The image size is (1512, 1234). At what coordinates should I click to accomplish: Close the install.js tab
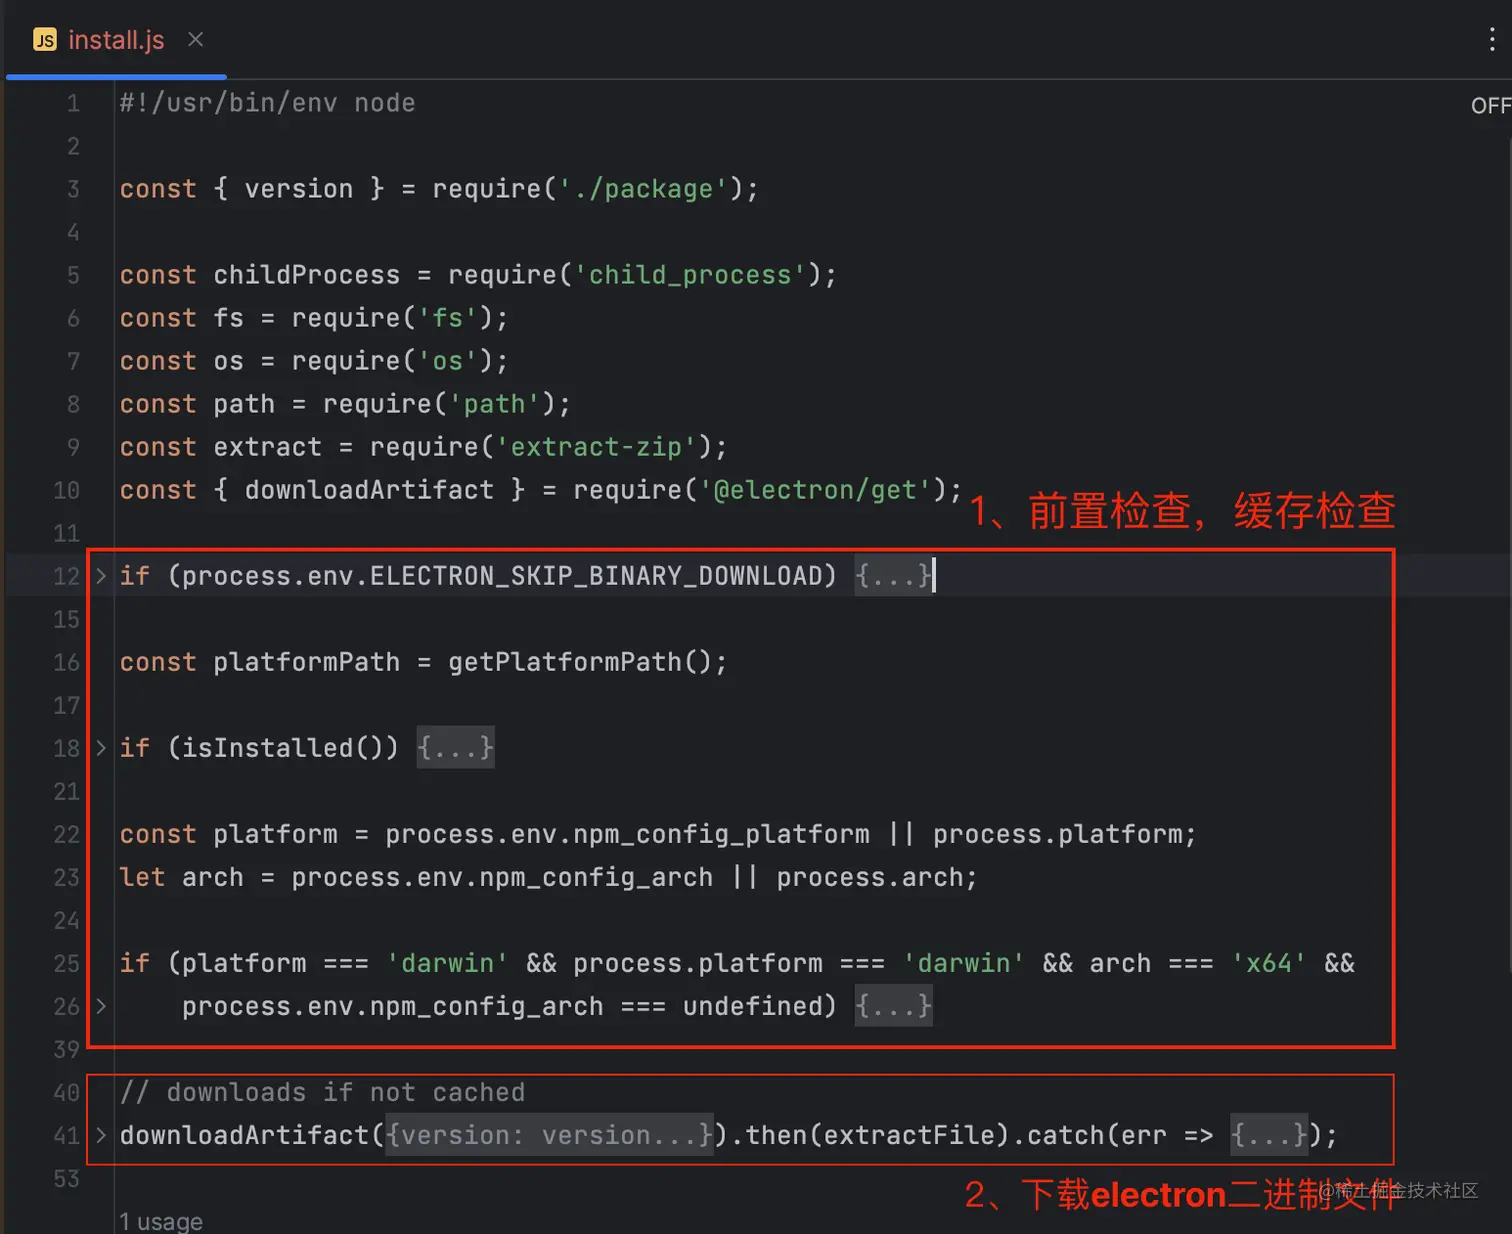point(196,39)
